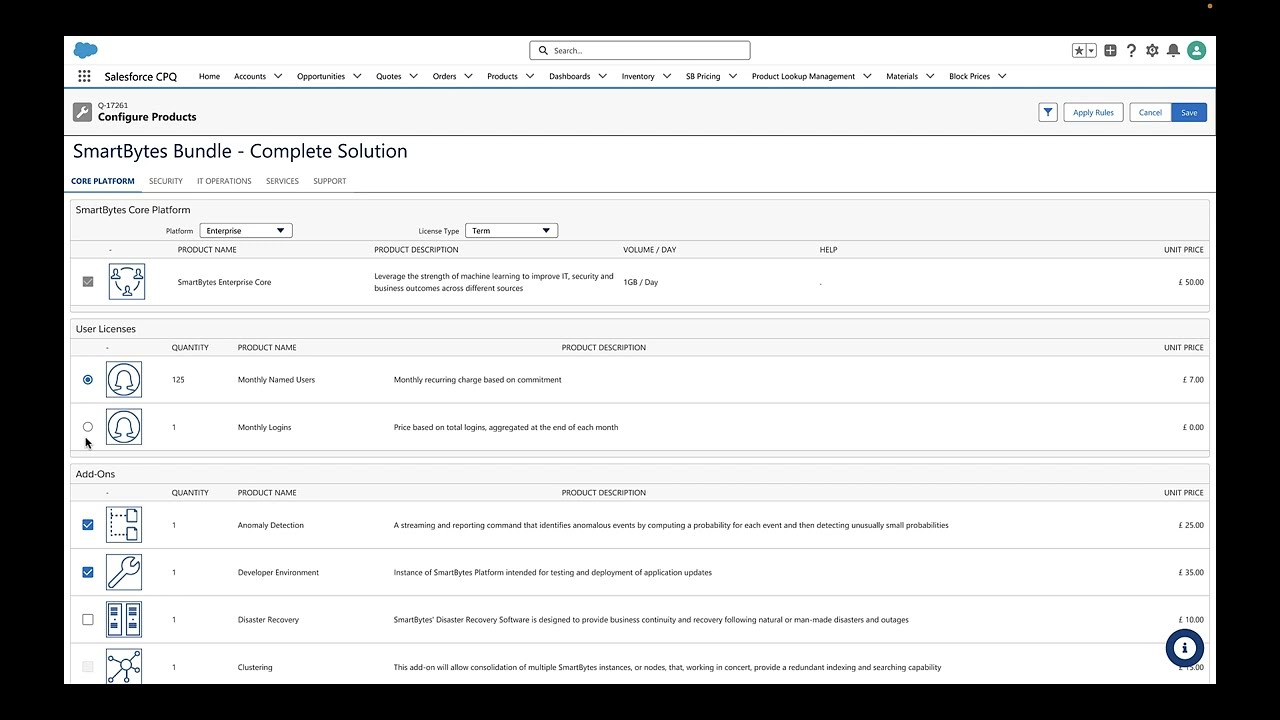
Task: Switch to the Security tab
Action: 166,181
